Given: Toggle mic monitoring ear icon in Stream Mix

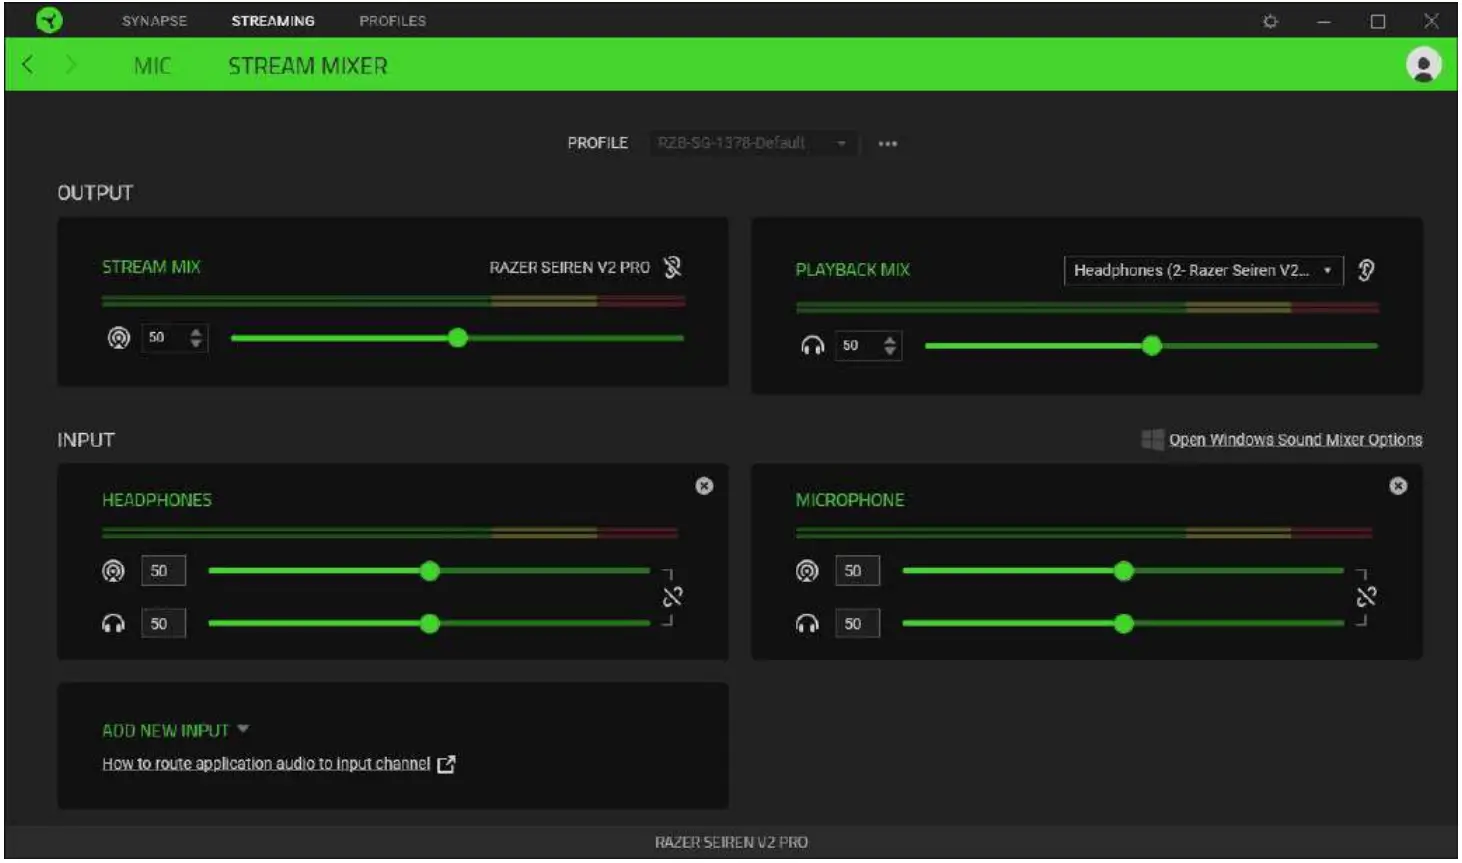Looking at the screenshot, I should coord(672,267).
